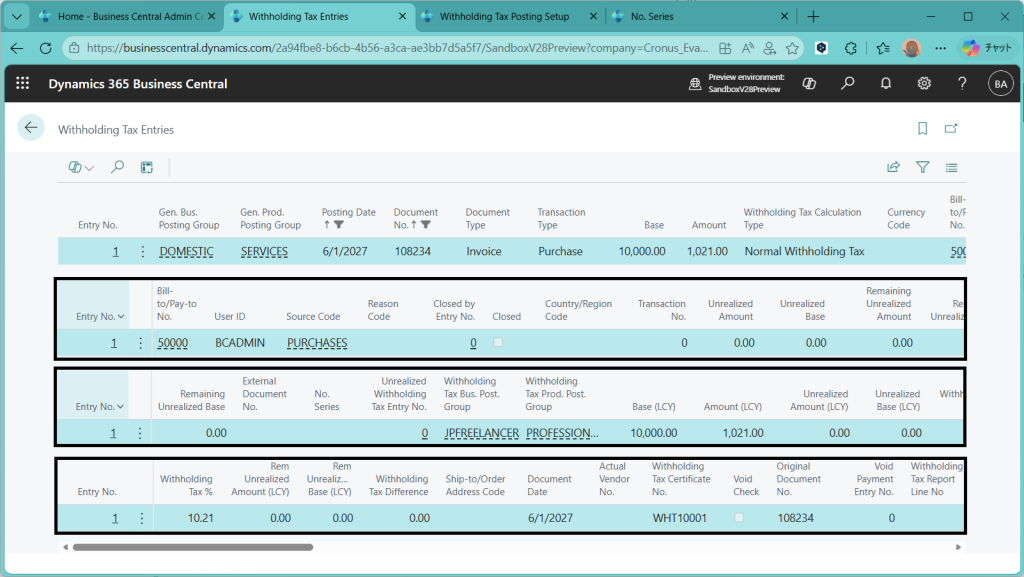The width and height of the screenshot is (1024, 577).
Task: Bookmark the Withholding Tax Entries page
Action: click(x=922, y=128)
